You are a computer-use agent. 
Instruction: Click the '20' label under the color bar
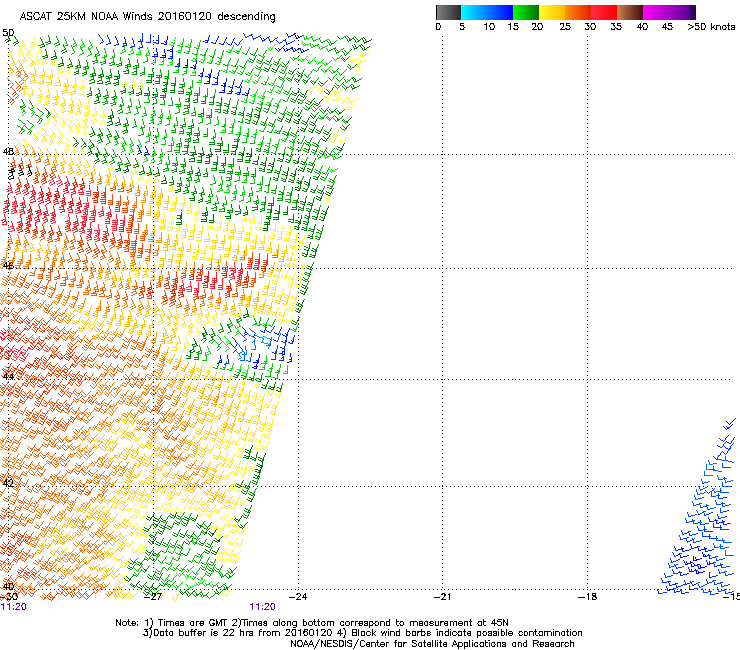pyautogui.click(x=537, y=27)
